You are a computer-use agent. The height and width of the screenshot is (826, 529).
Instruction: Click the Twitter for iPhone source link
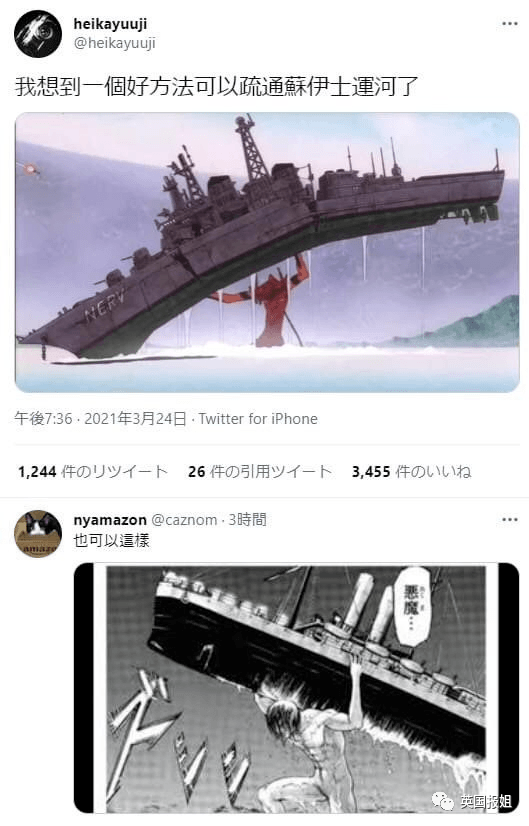(258, 419)
